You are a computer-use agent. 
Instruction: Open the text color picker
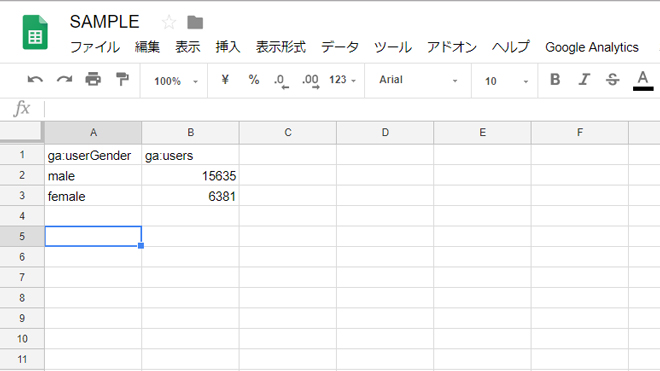point(643,81)
